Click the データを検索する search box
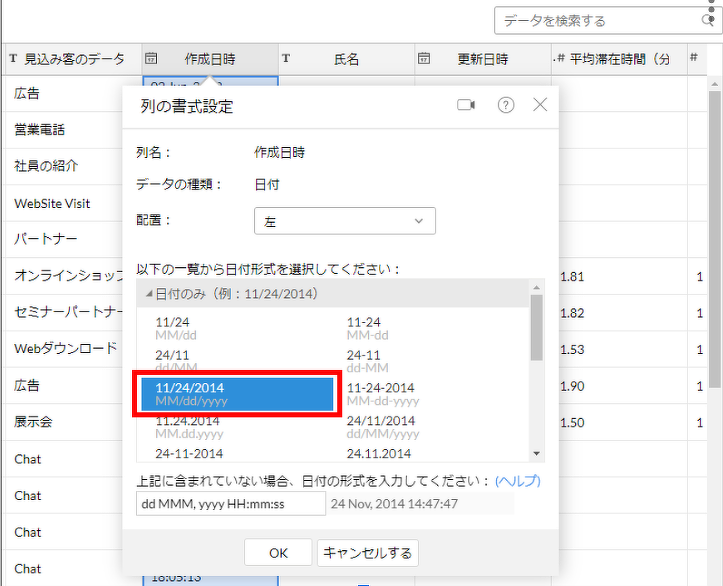This screenshot has height=586, width=723. point(597,20)
